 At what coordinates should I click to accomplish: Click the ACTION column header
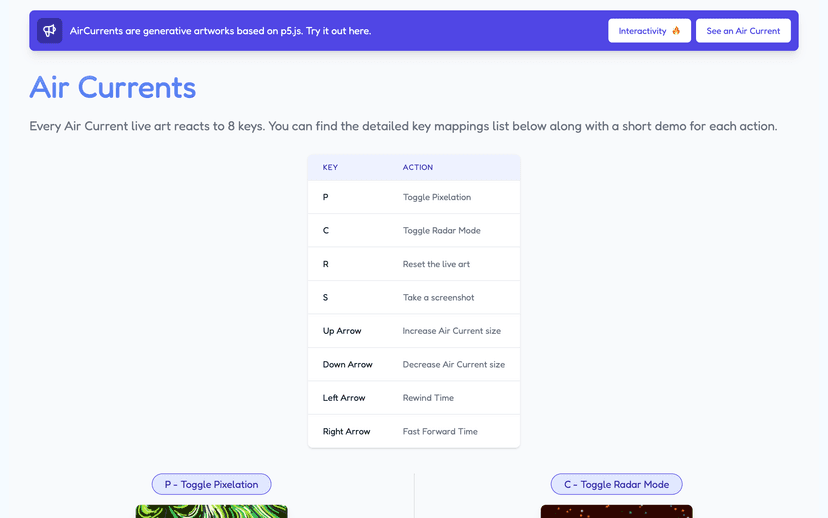click(418, 167)
